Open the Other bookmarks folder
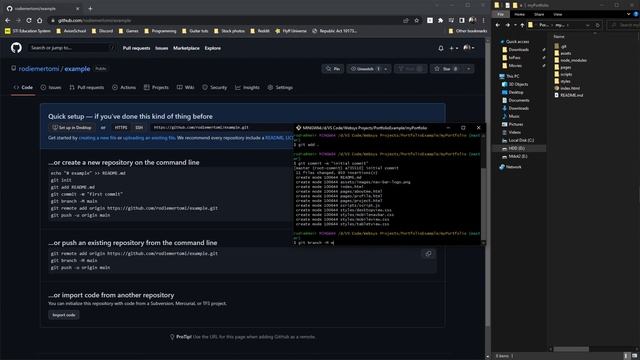This screenshot has height=360, width=640. coord(468,31)
